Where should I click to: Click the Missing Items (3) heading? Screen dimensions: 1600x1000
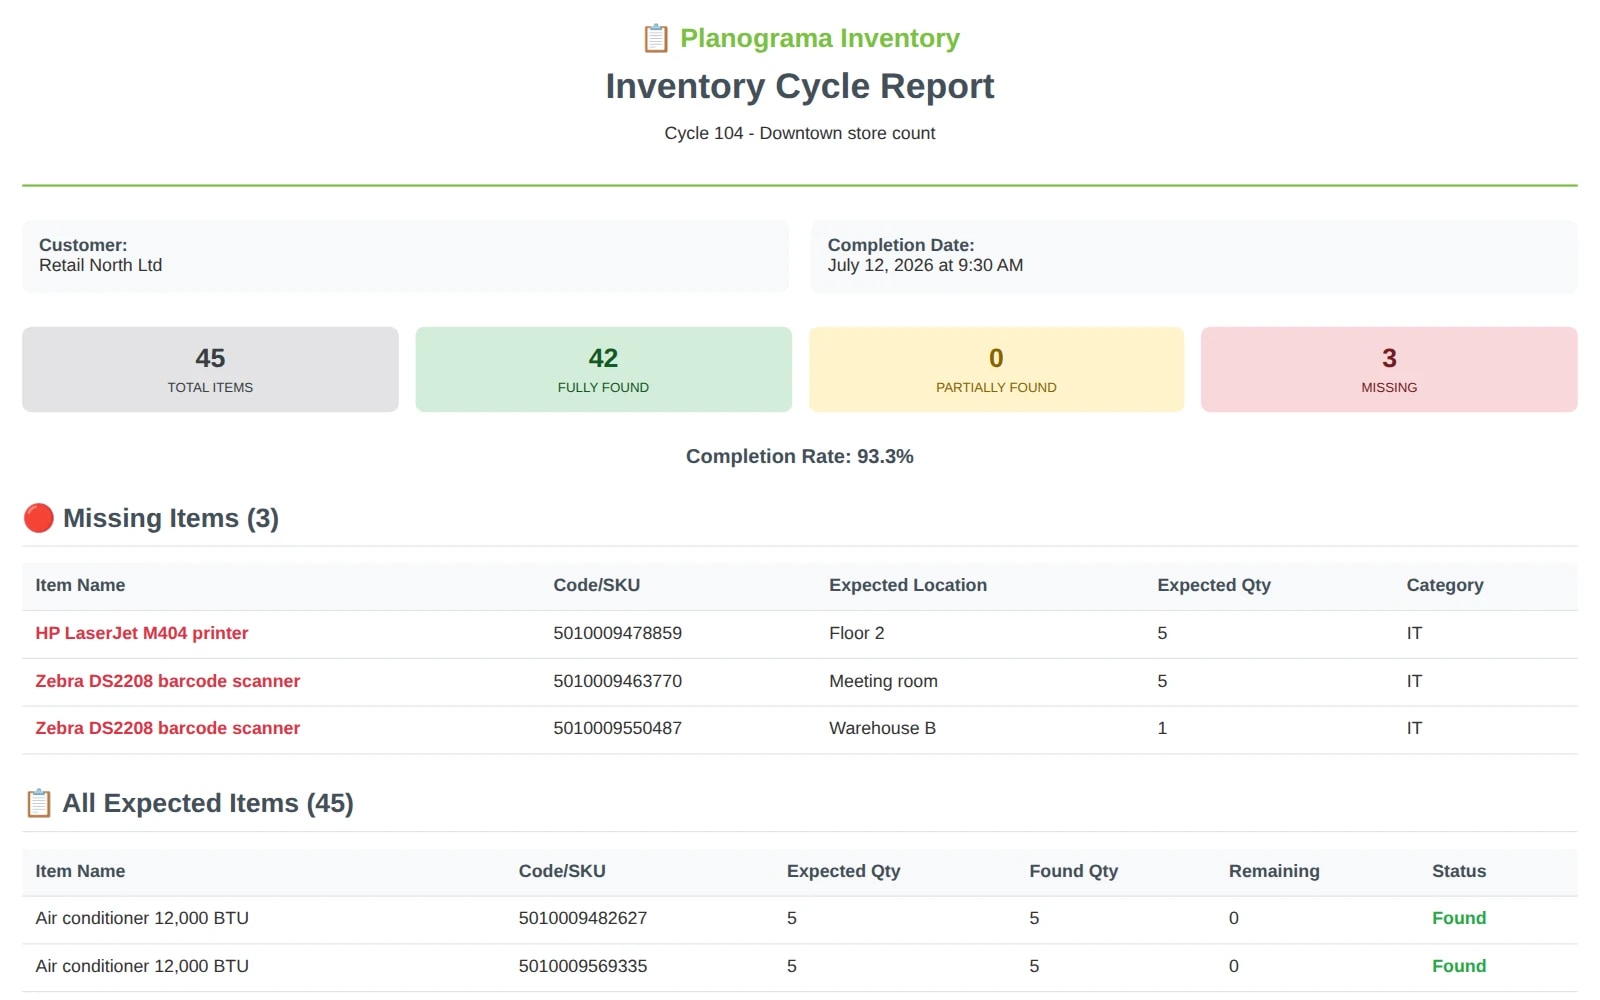(x=171, y=518)
